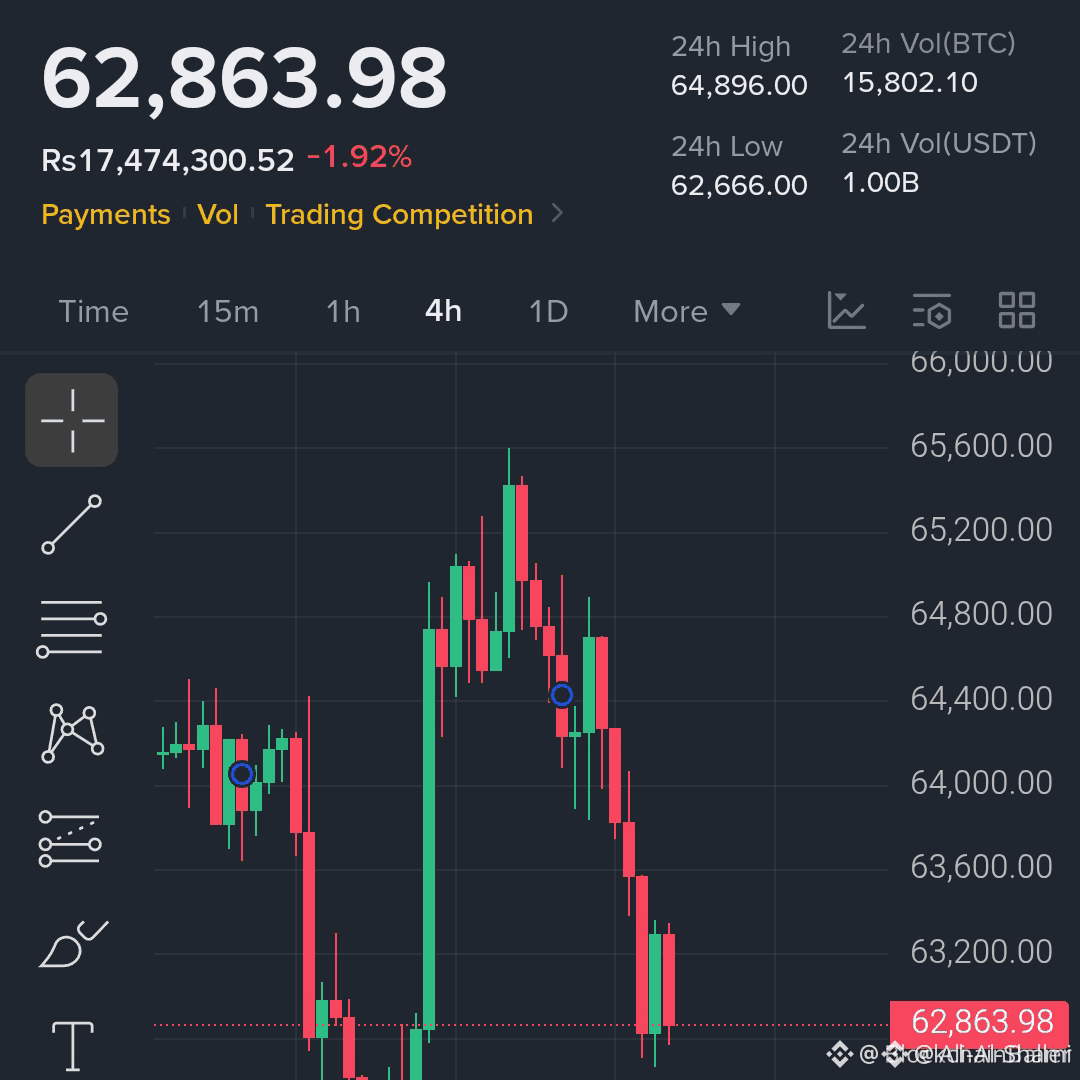Select the Fibonacci retracement lines tool

click(x=70, y=838)
